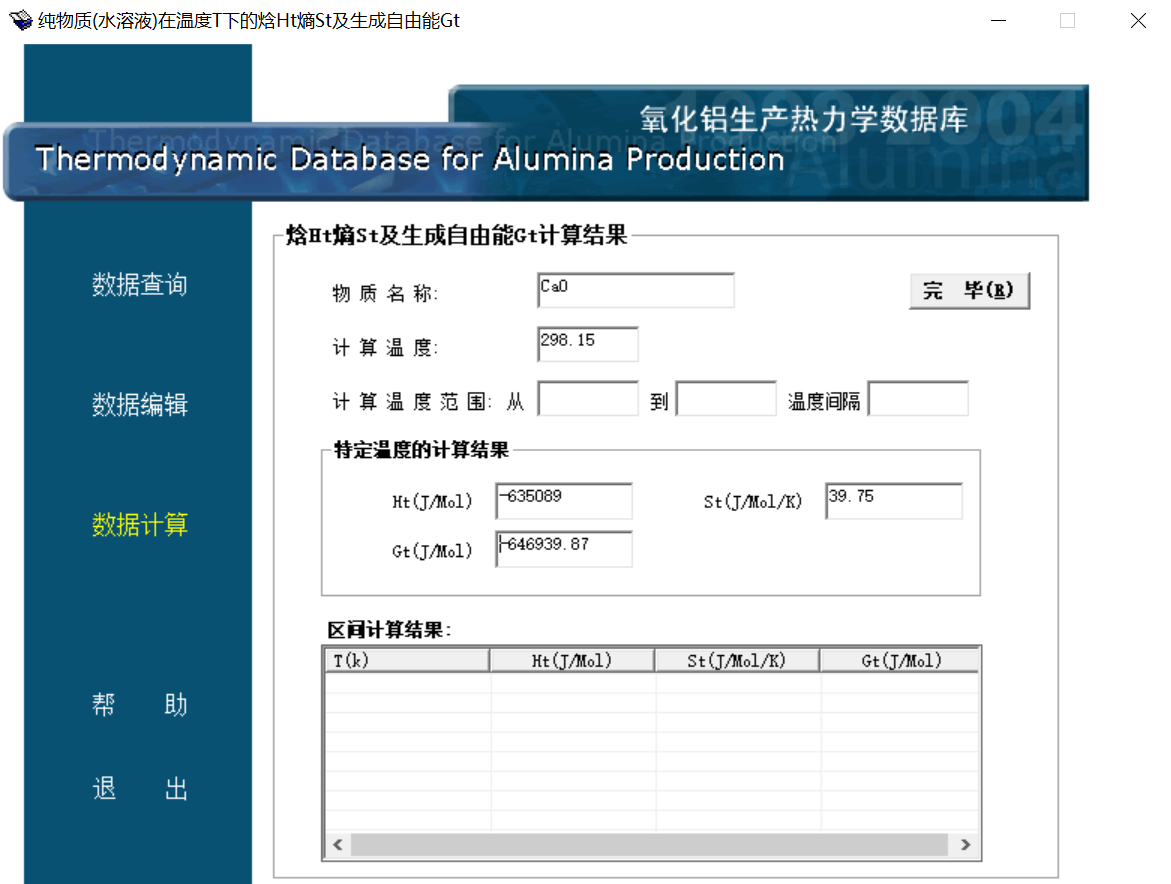Select the St(J/Mol/K) result field

tap(893, 501)
